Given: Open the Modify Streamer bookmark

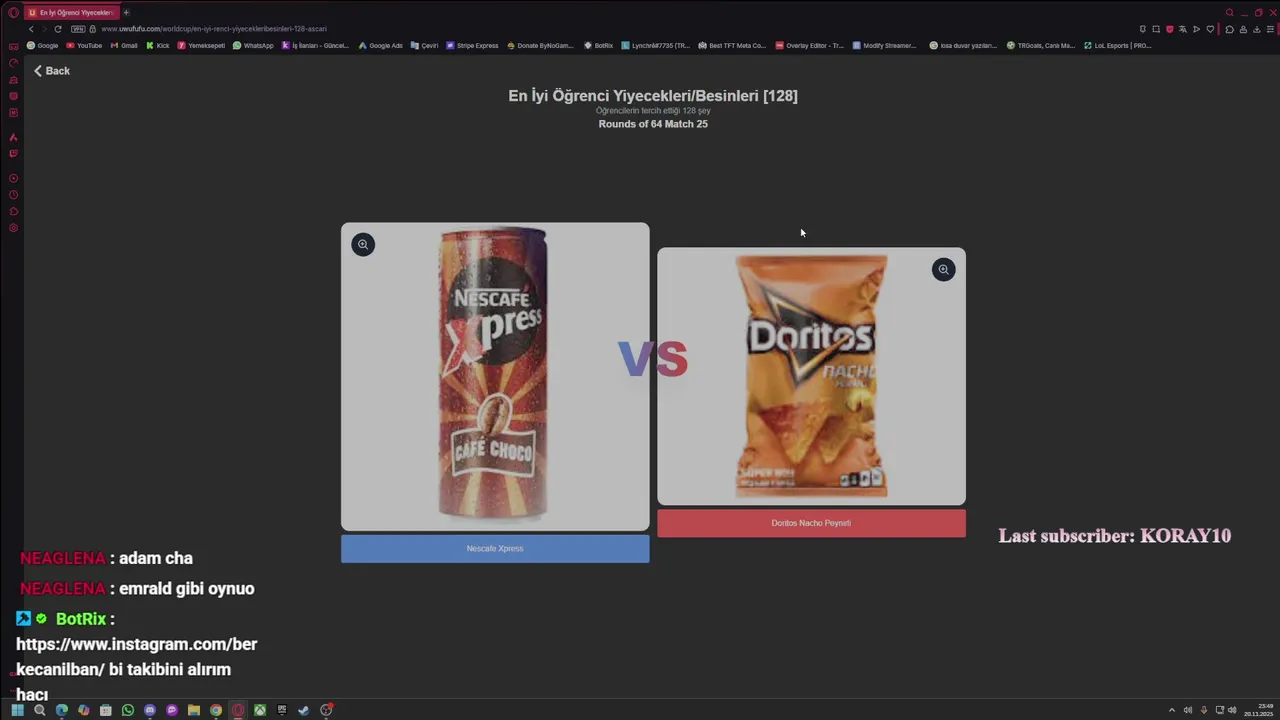Looking at the screenshot, I should 884,46.
